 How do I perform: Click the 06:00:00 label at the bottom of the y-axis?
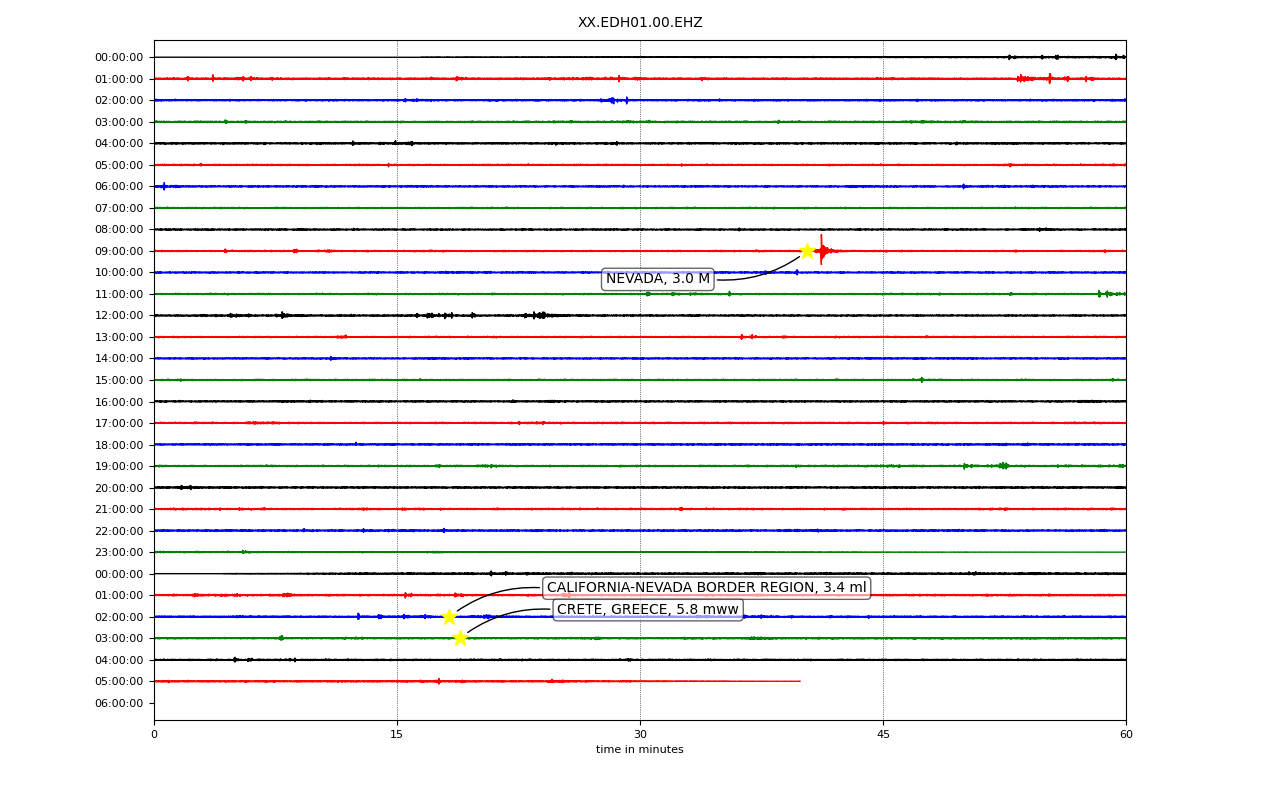[119, 703]
